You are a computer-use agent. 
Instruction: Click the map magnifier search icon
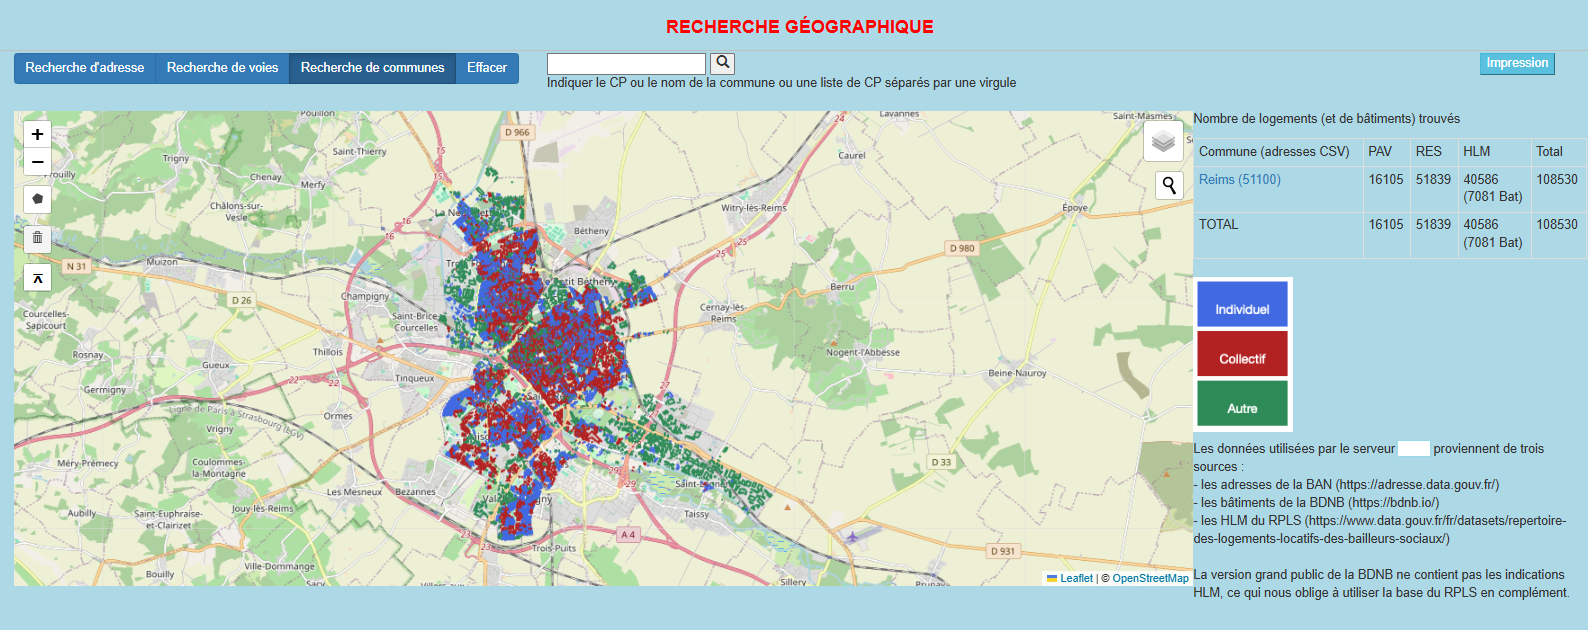(1169, 185)
